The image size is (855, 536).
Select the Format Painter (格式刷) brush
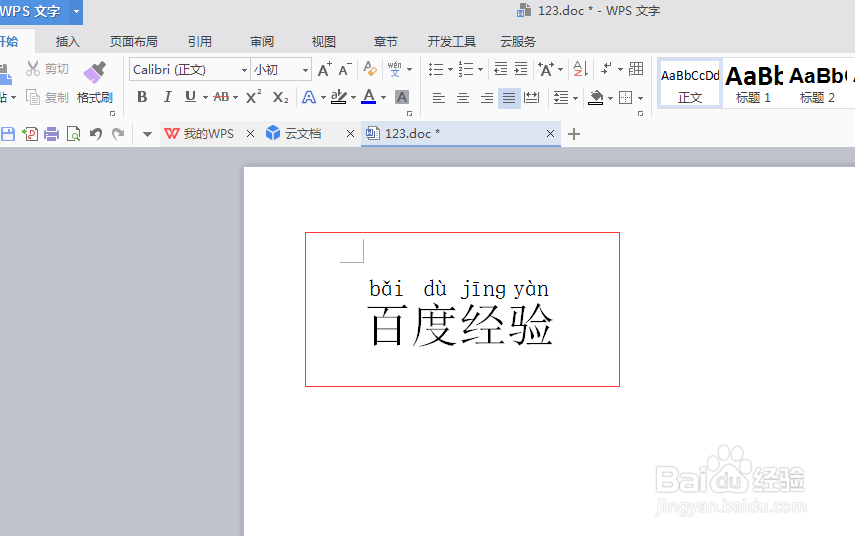(94, 73)
